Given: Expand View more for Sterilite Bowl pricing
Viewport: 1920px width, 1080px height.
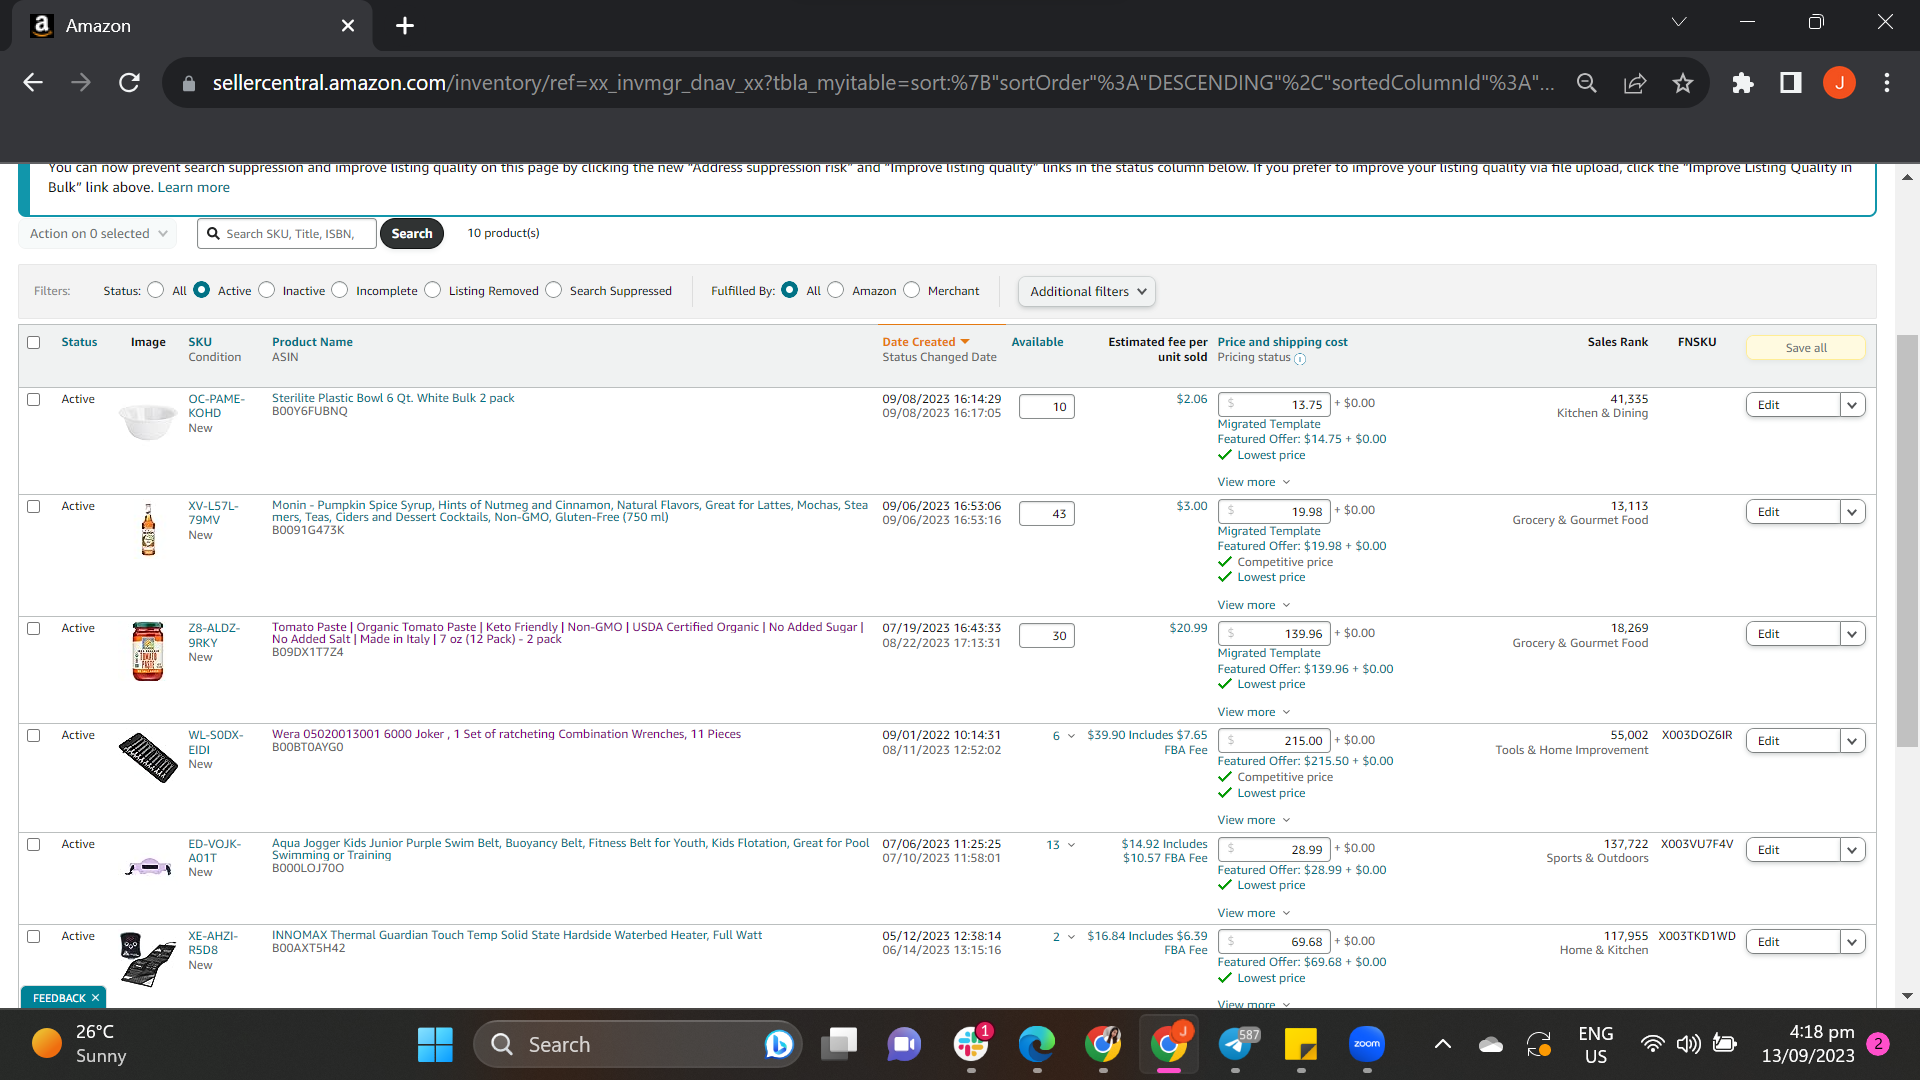Looking at the screenshot, I should [1254, 483].
